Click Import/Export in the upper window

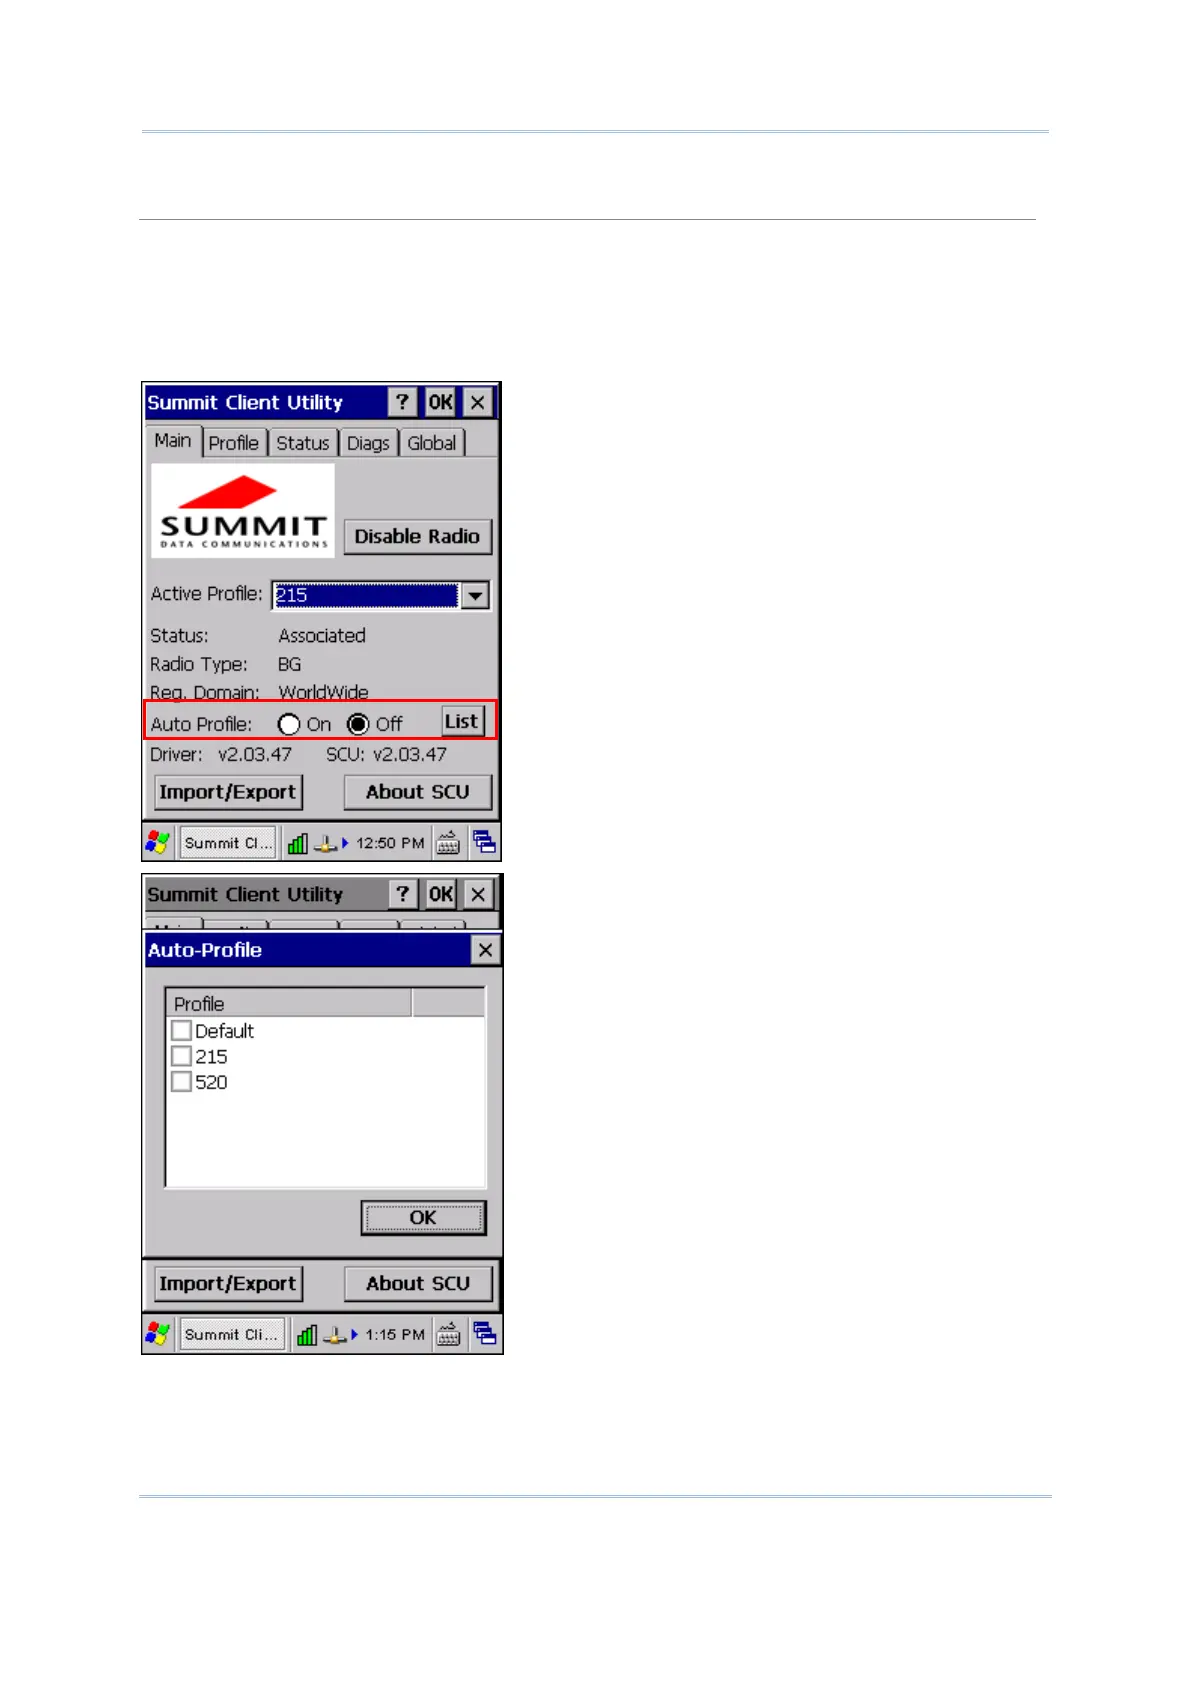(x=228, y=792)
